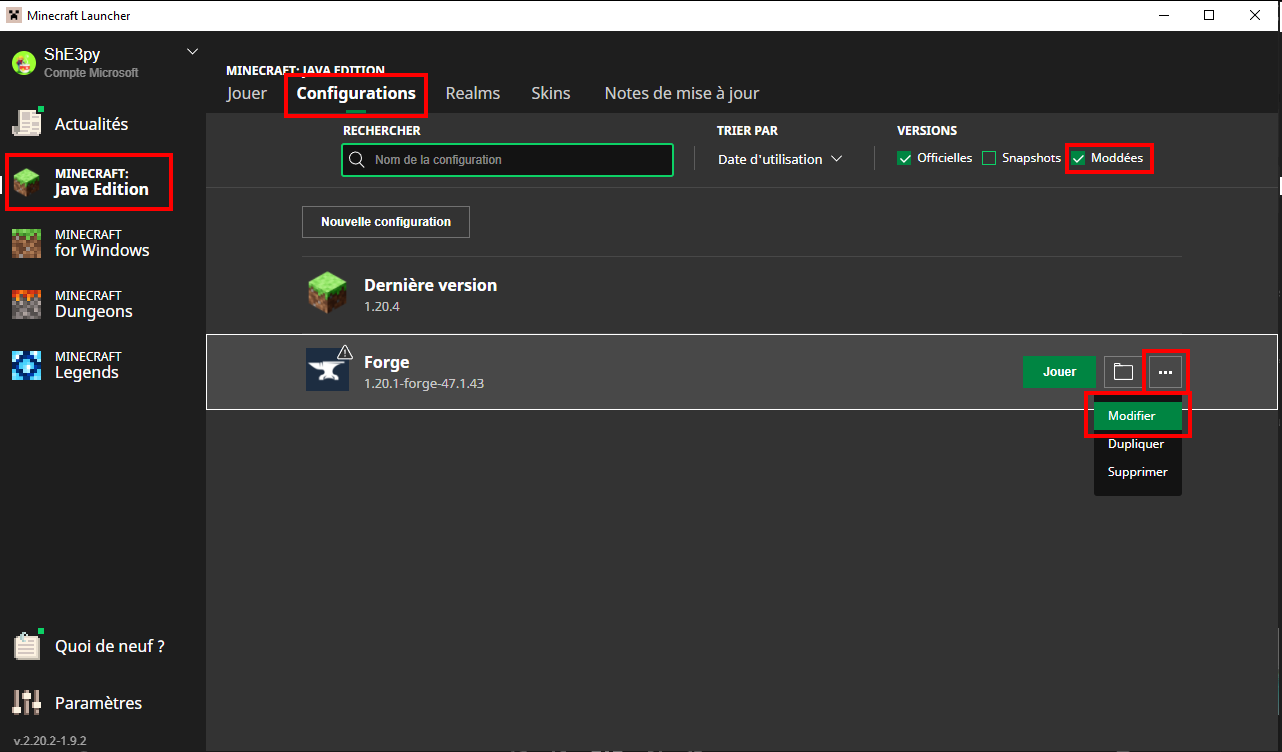Switch to the Jouer tab
1282x752 pixels.
click(x=247, y=93)
